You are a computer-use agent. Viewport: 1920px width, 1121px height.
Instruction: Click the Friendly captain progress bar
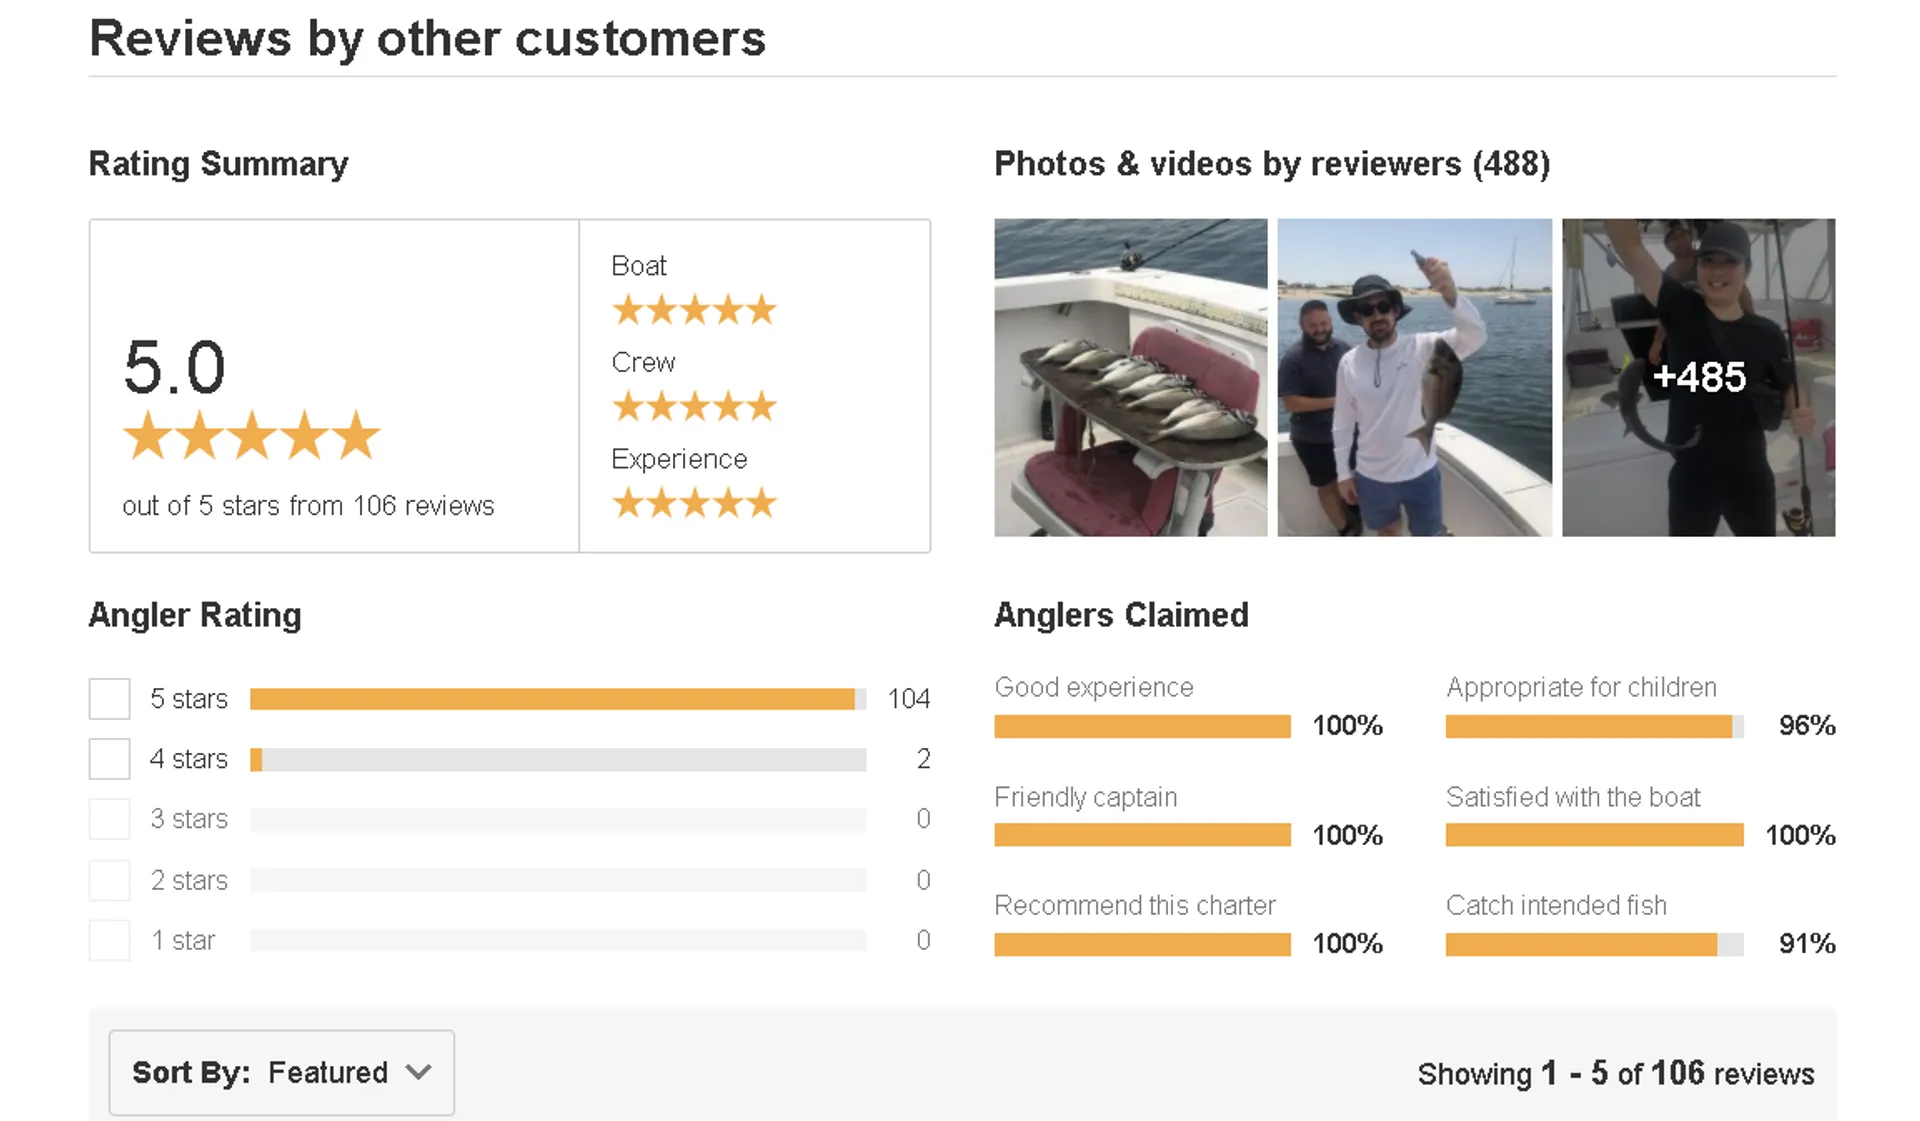coord(1142,835)
